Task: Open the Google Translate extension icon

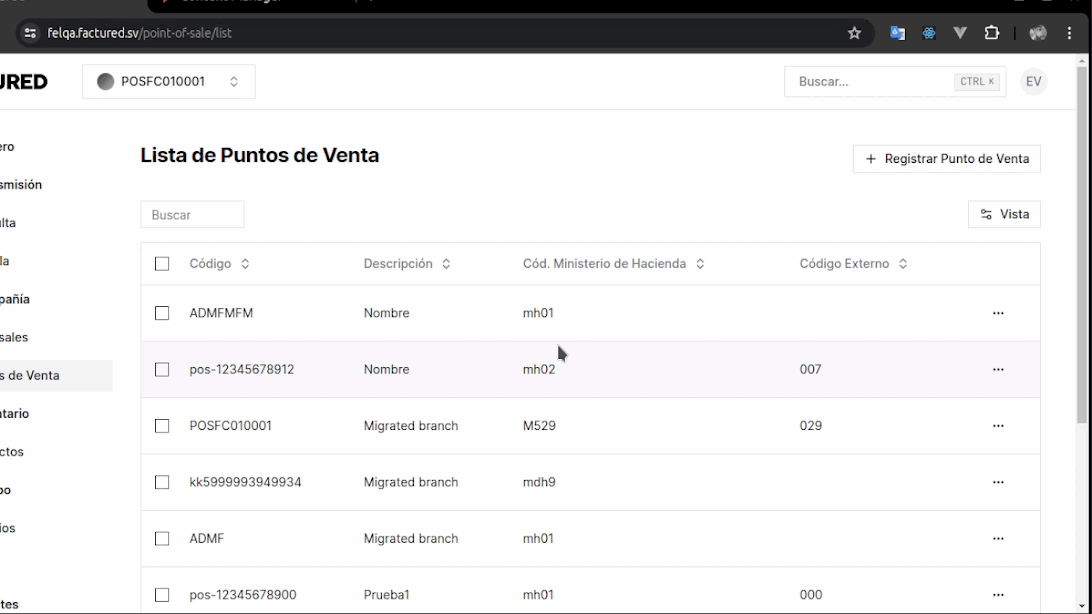Action: tap(897, 32)
